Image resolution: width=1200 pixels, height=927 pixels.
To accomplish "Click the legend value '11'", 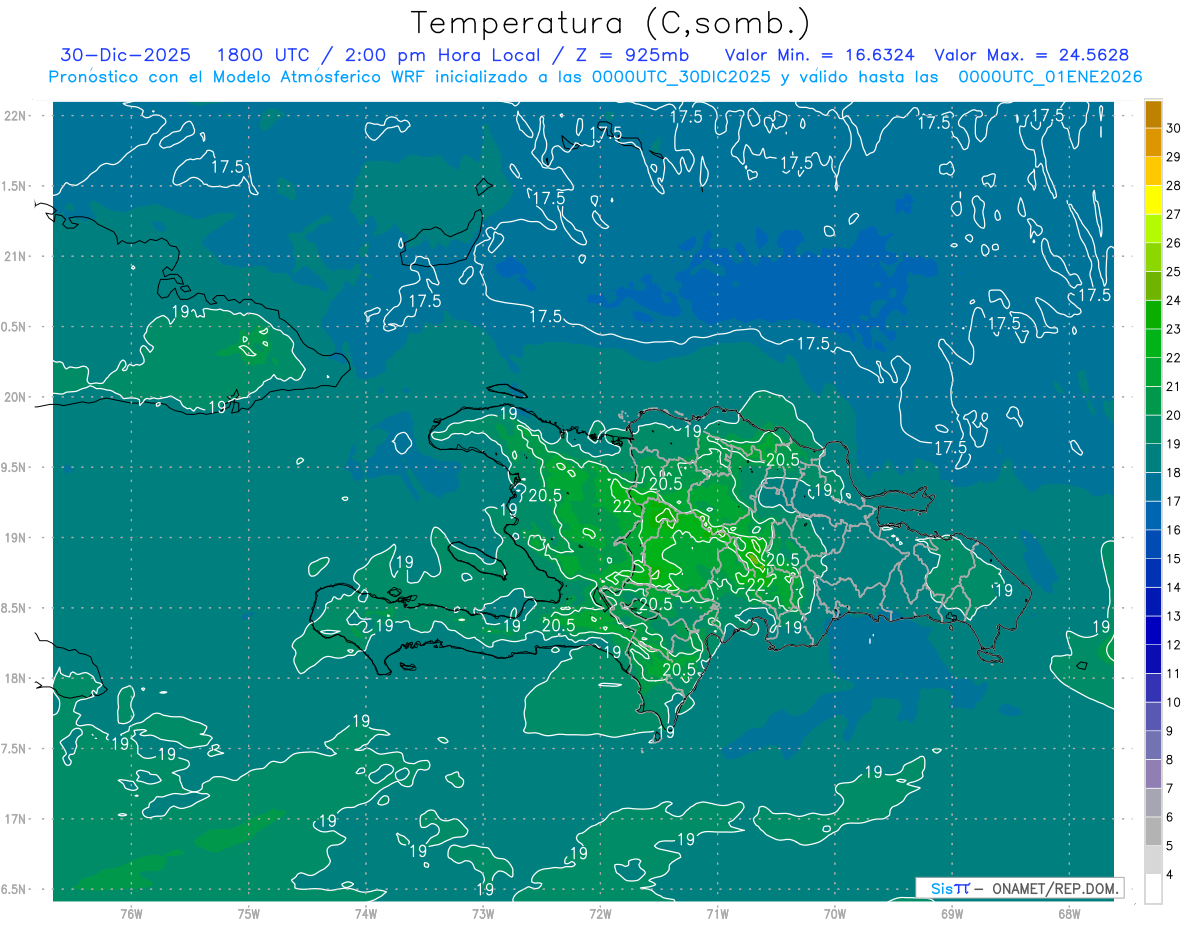I will point(1175,673).
